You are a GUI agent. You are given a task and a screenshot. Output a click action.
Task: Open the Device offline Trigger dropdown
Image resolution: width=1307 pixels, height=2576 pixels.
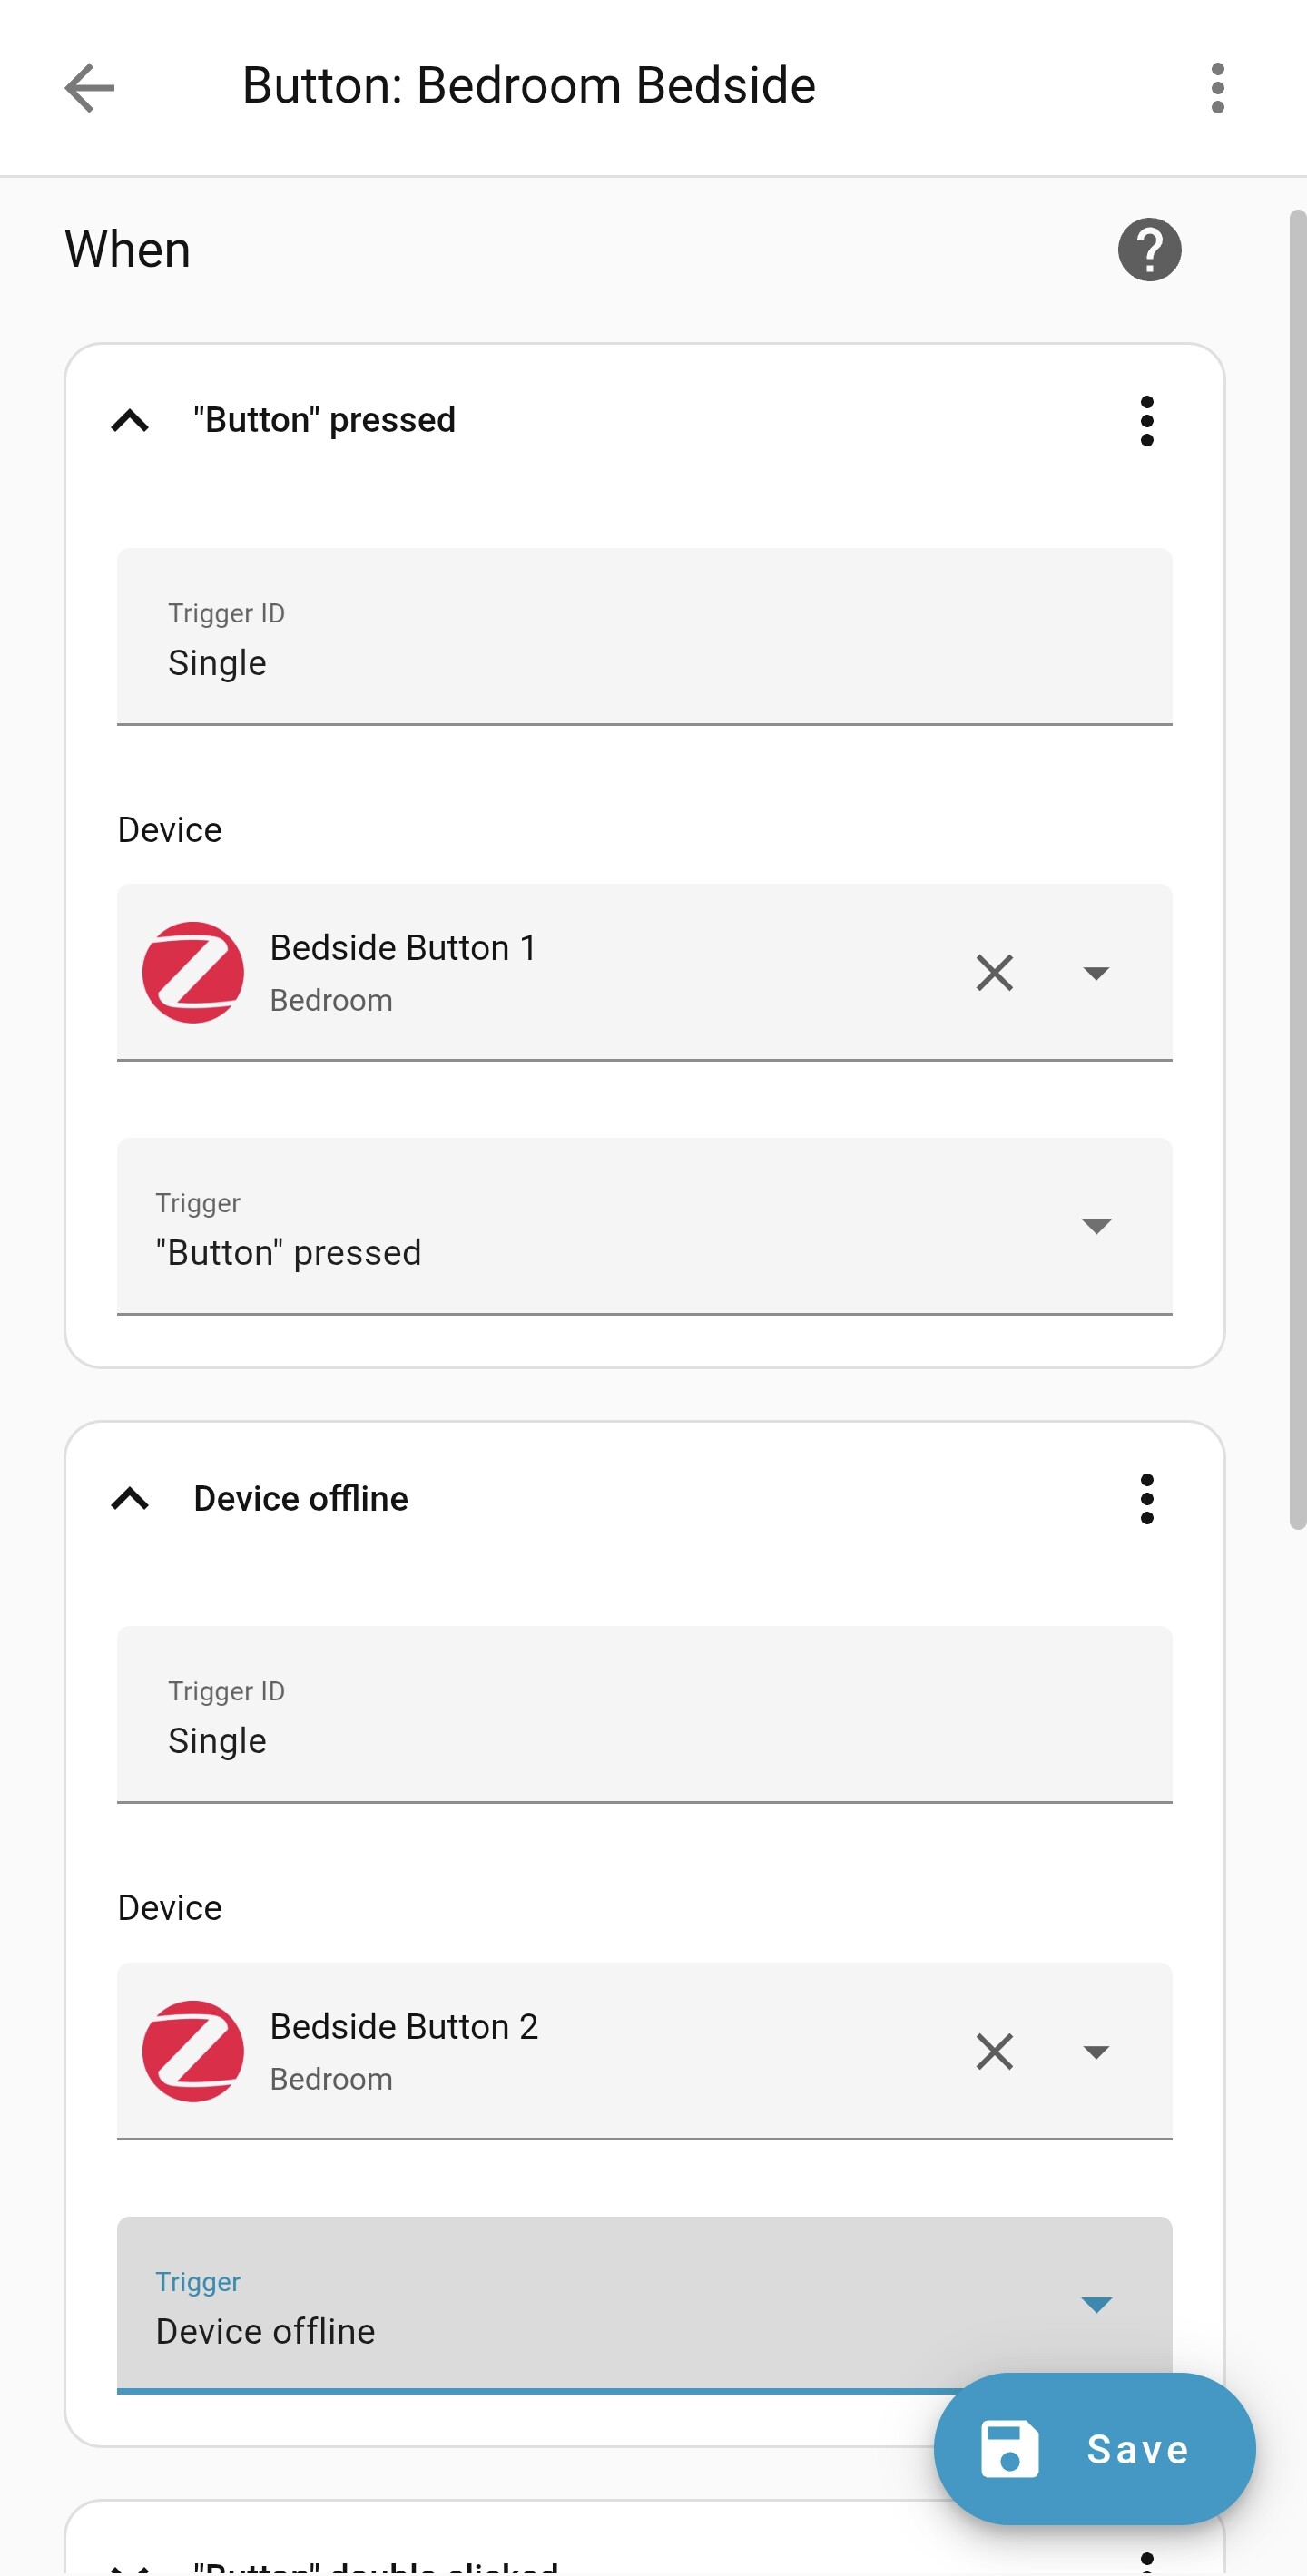point(1096,2305)
